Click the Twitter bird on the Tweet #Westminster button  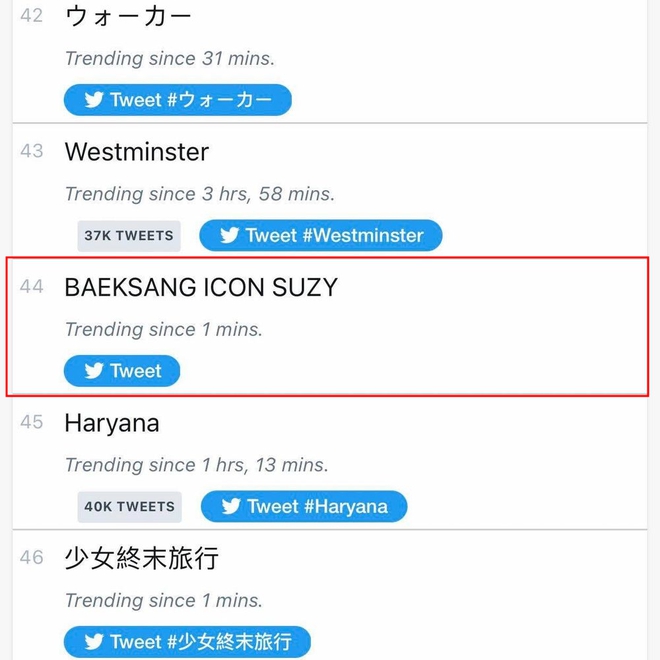click(x=229, y=235)
